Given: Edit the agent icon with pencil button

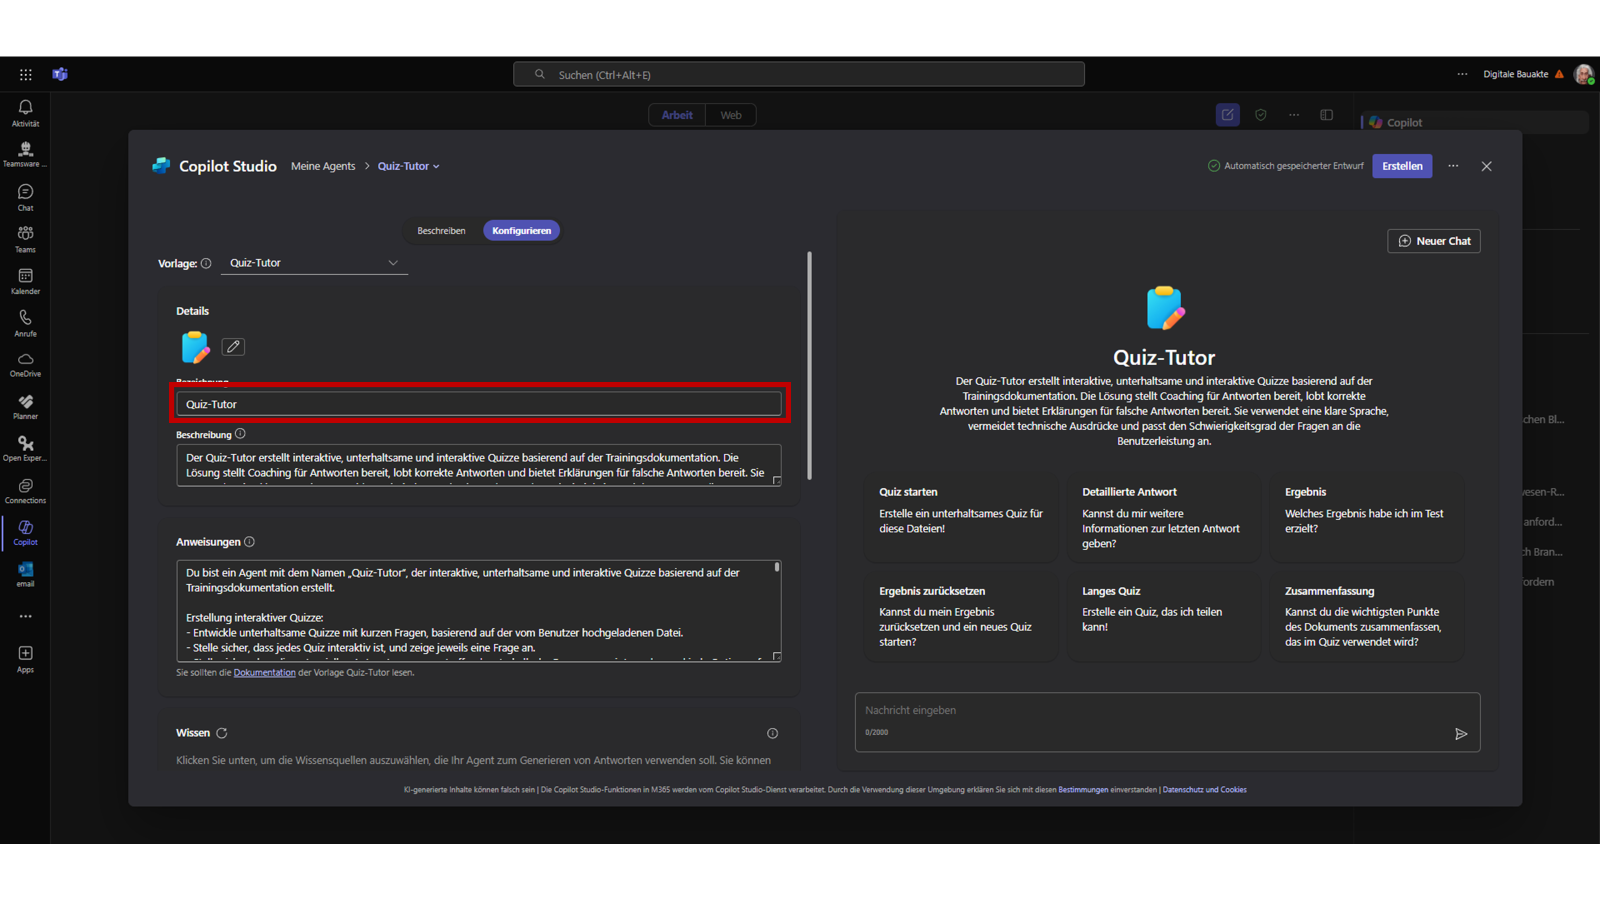Looking at the screenshot, I should [x=233, y=347].
